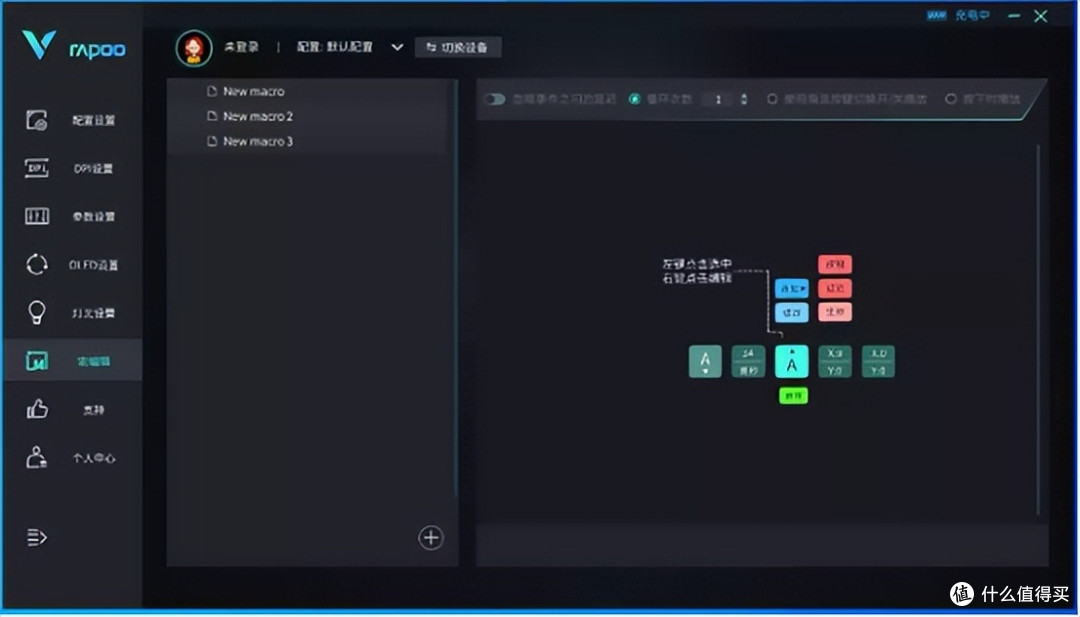Click the loop count stepper arrows
The width and height of the screenshot is (1080, 617).
[x=744, y=99]
